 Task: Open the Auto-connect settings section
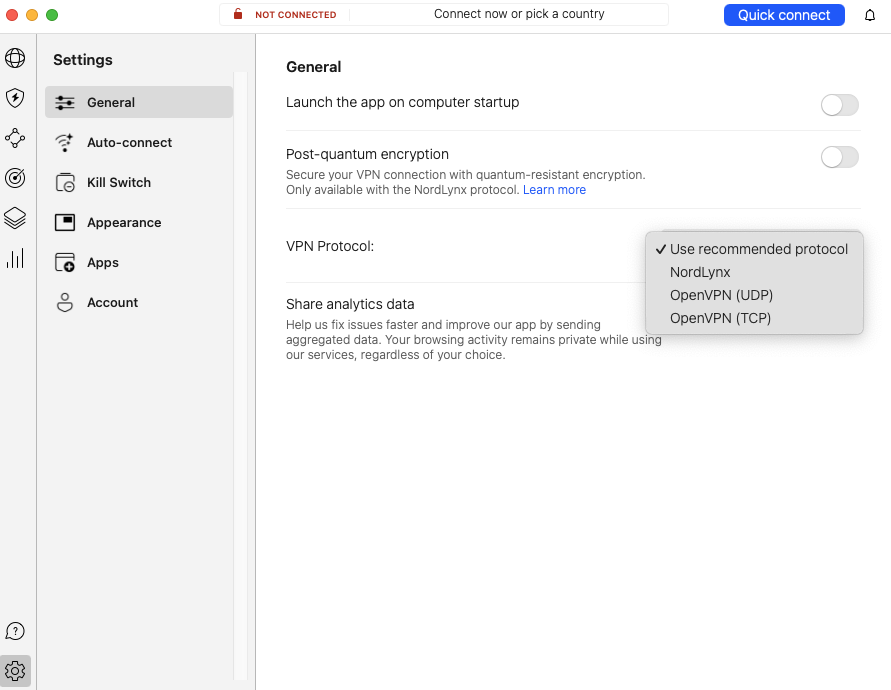pyautogui.click(x=129, y=142)
